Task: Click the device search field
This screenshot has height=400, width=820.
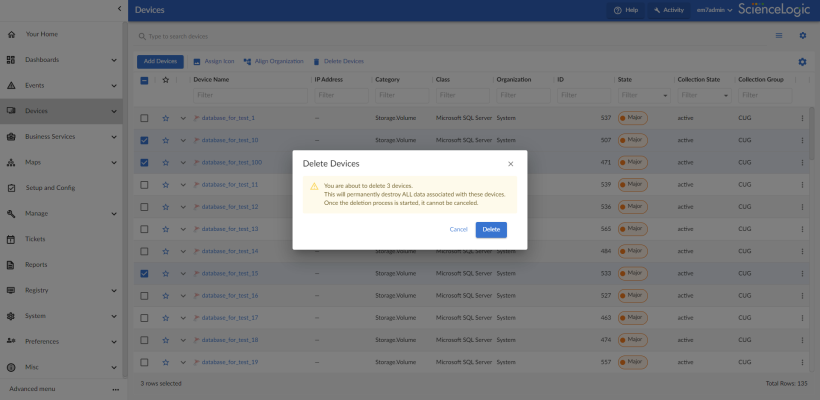Action: pyautogui.click(x=450, y=37)
